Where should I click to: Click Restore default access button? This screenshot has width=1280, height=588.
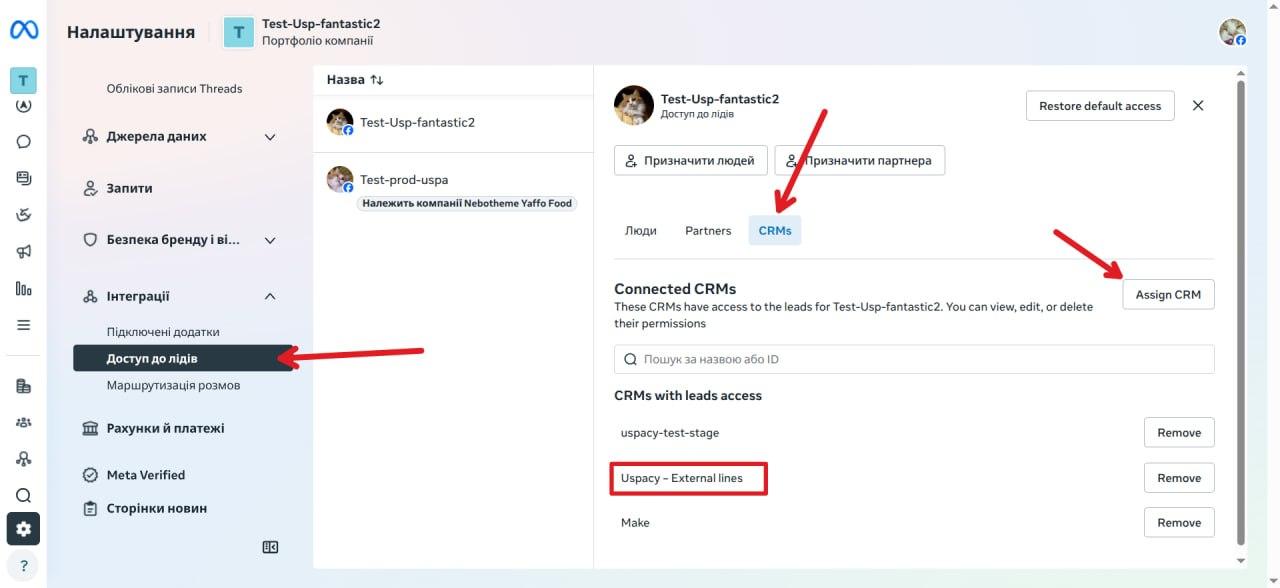click(x=1100, y=106)
